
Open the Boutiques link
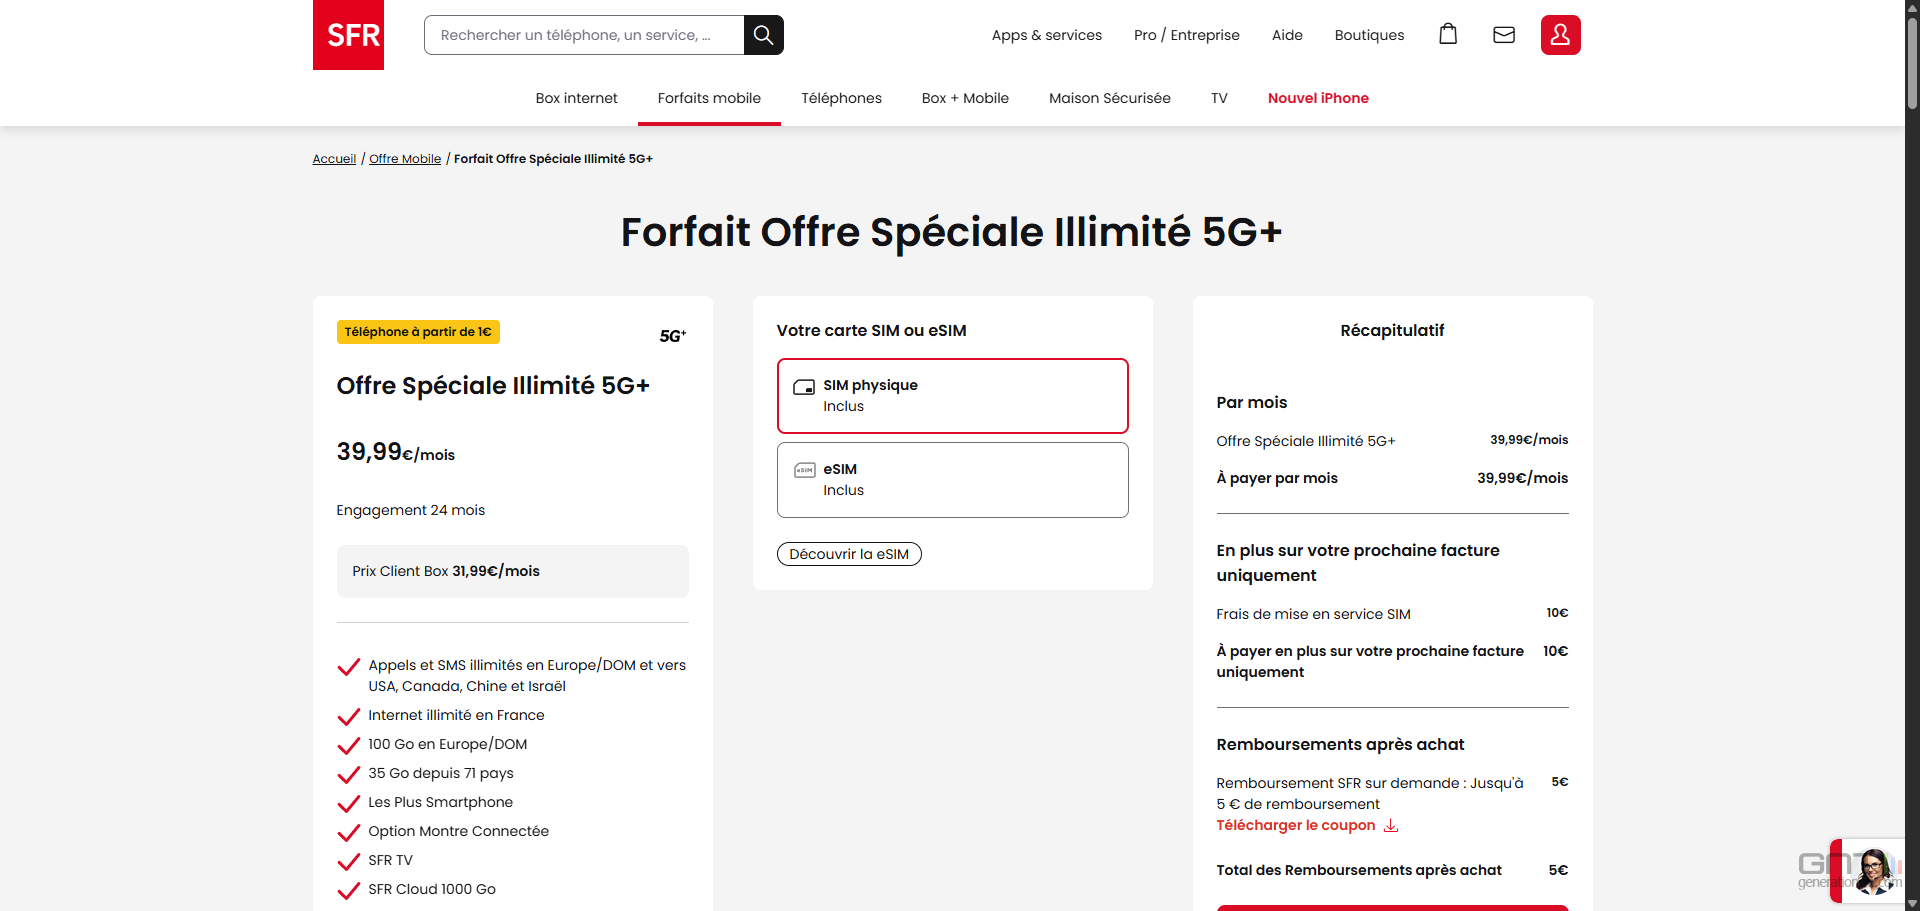tap(1369, 35)
